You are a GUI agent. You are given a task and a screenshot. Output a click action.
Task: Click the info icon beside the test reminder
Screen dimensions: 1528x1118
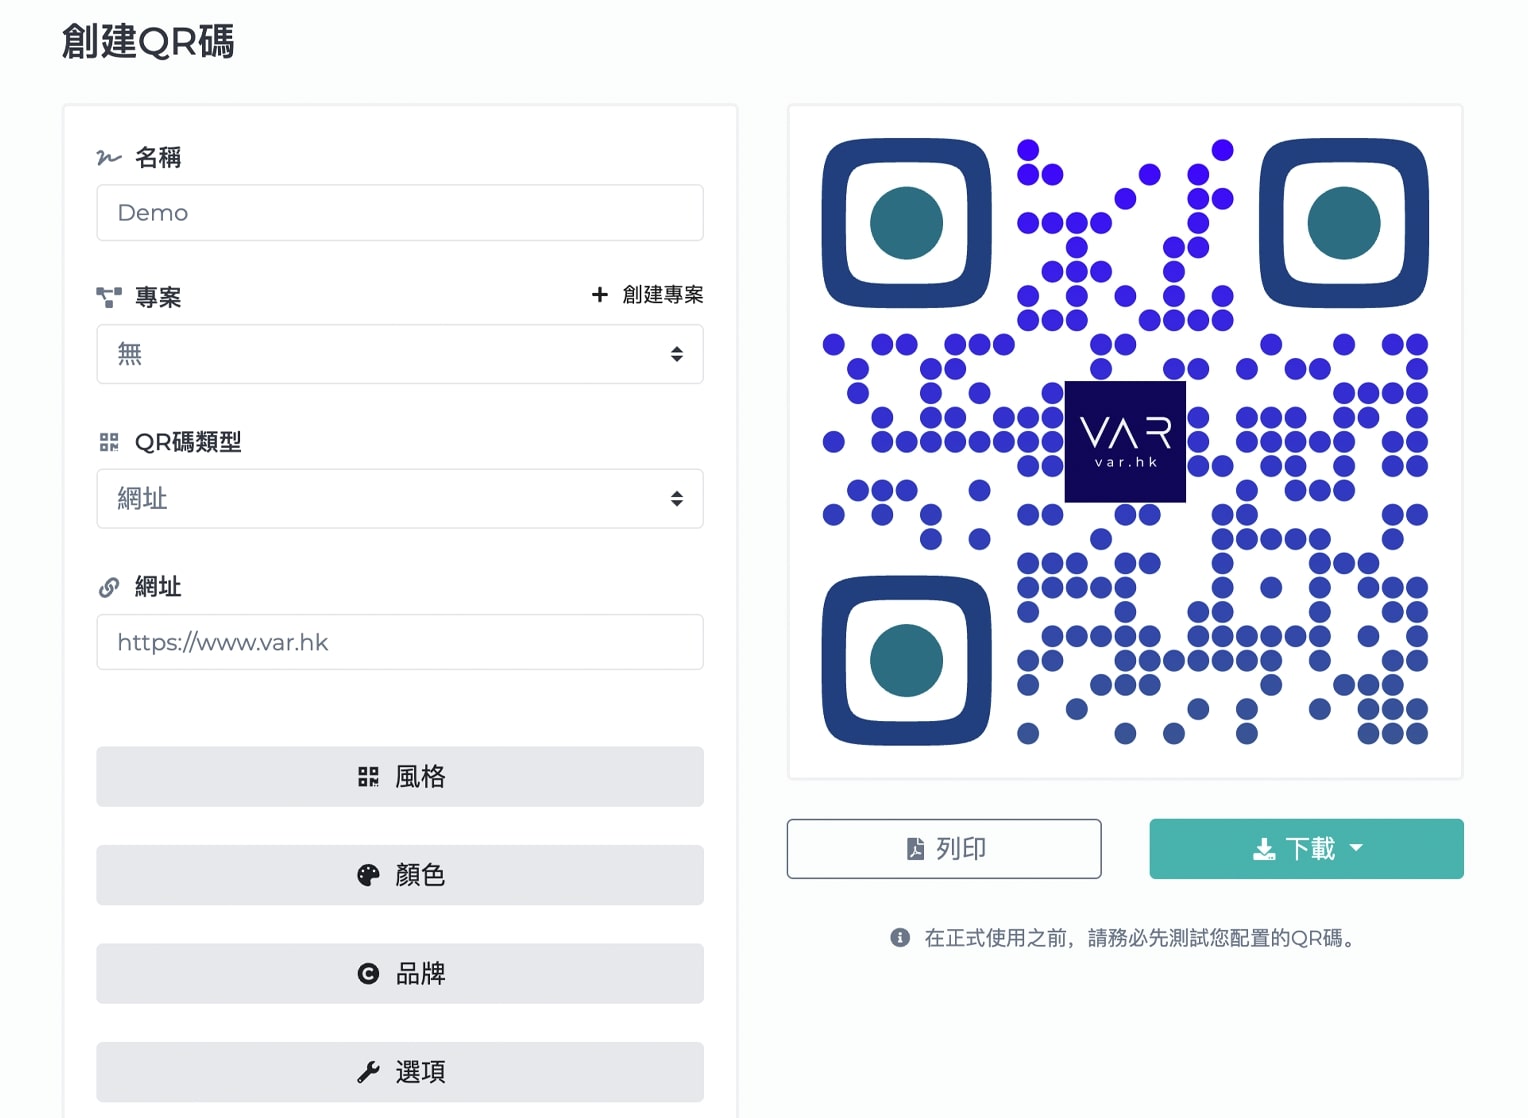tap(900, 938)
